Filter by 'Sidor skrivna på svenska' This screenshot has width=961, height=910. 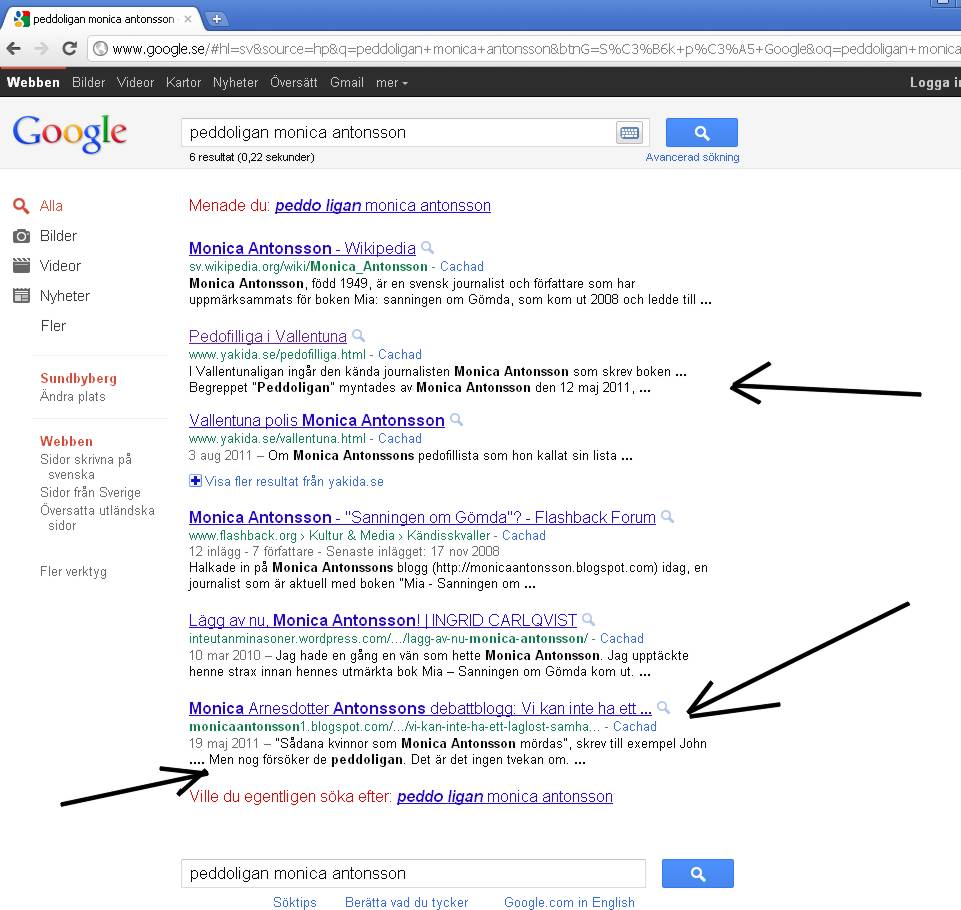tap(86, 467)
